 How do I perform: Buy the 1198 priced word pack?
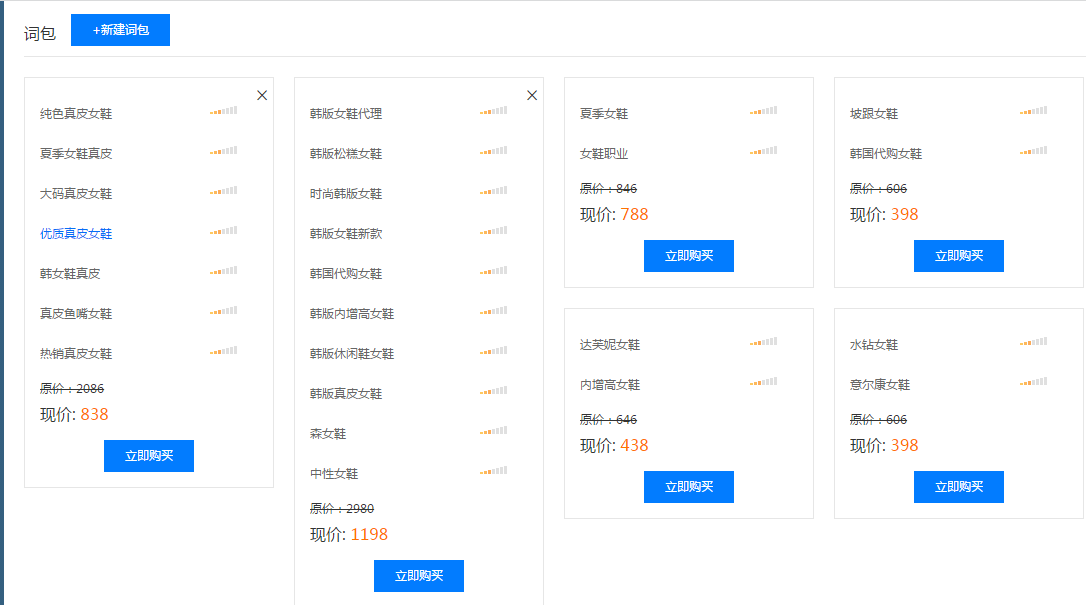coord(419,576)
